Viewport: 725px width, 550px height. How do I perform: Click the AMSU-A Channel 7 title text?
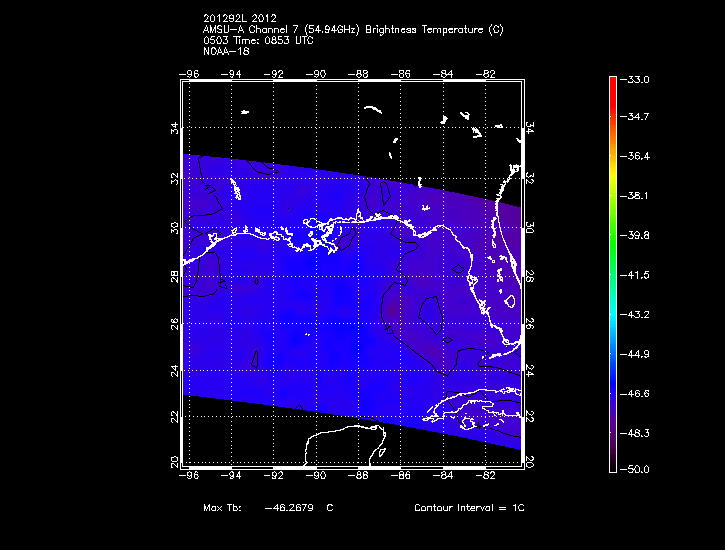click(x=353, y=30)
